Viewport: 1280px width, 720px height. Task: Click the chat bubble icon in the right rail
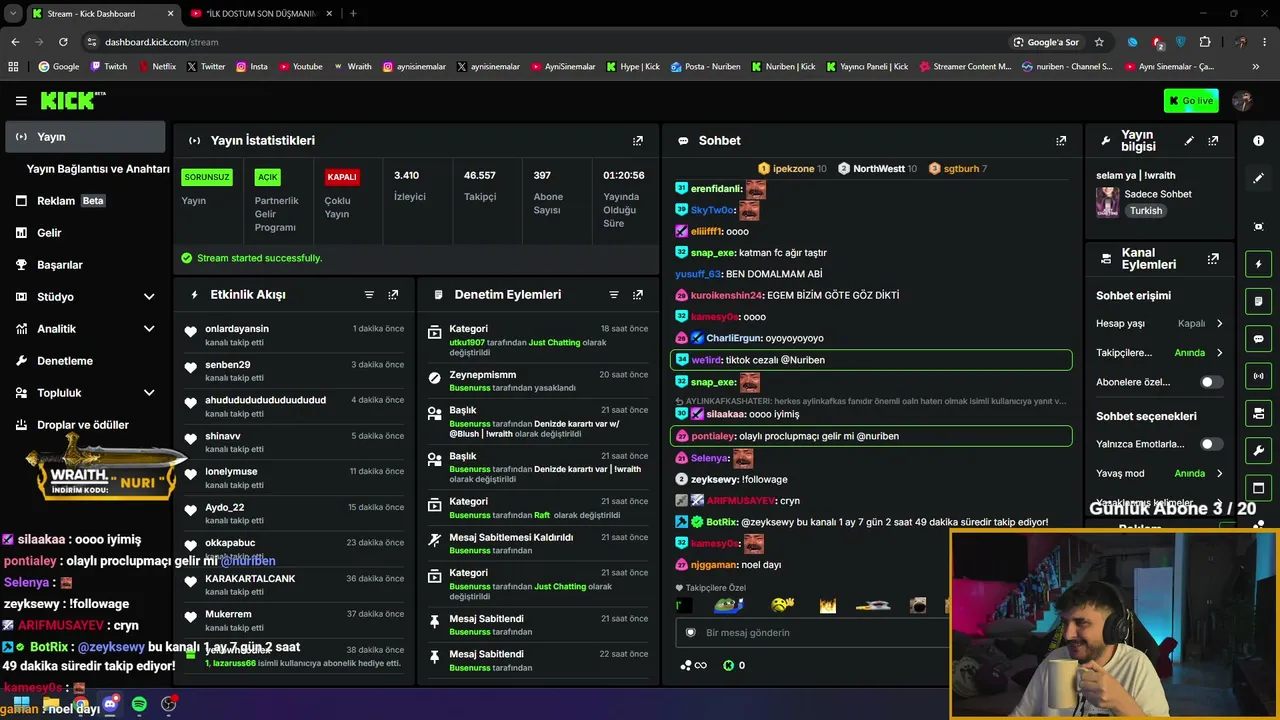1259,339
